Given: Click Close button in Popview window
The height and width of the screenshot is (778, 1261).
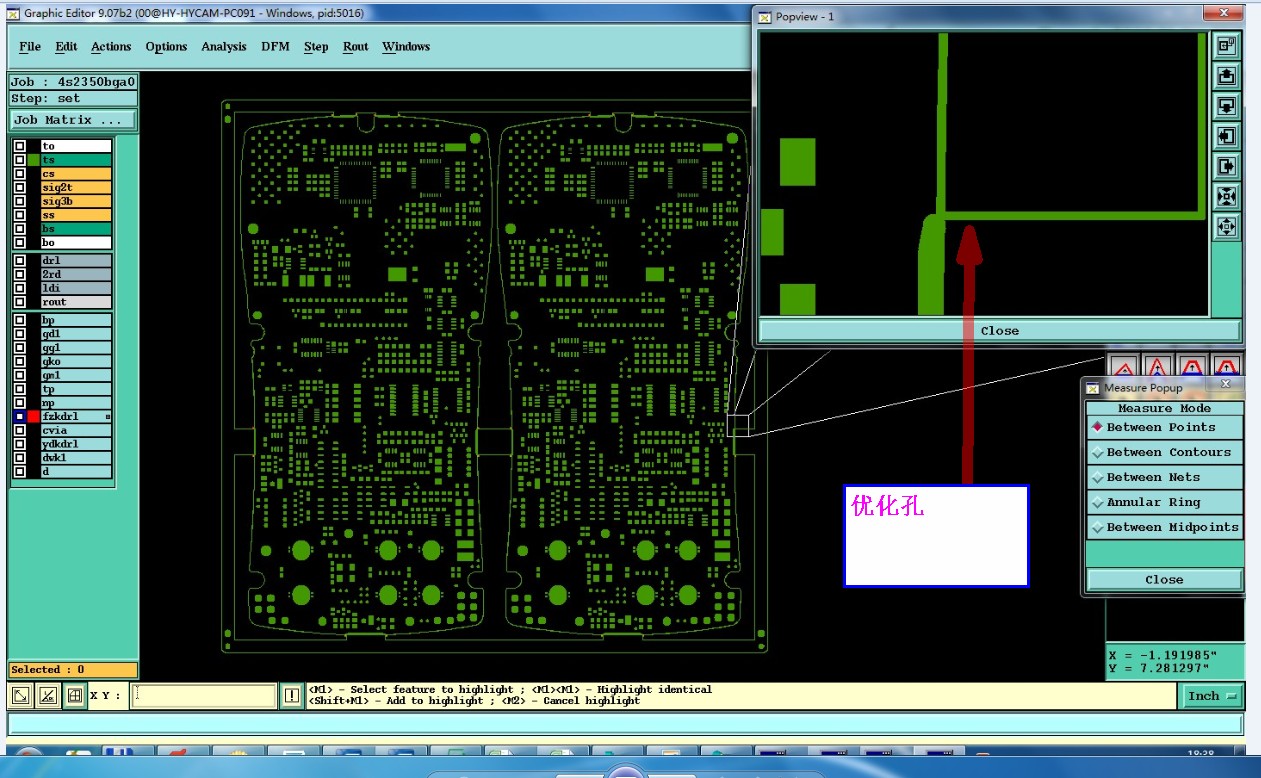Looking at the screenshot, I should 1000,331.
